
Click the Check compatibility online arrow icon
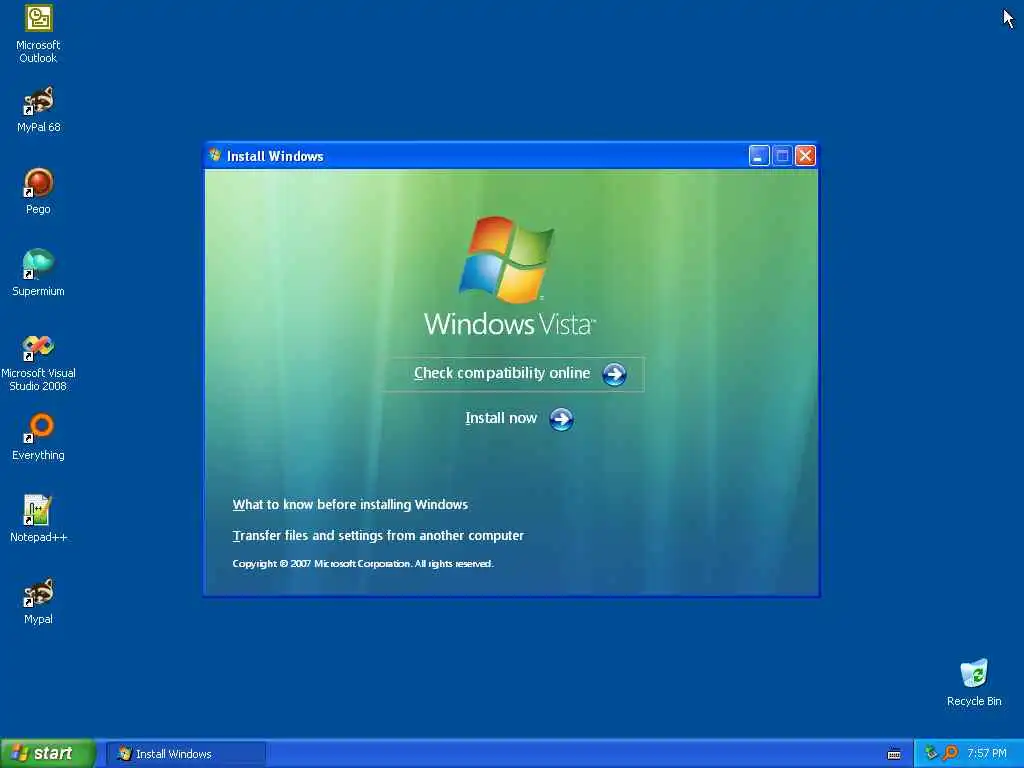[614, 374]
